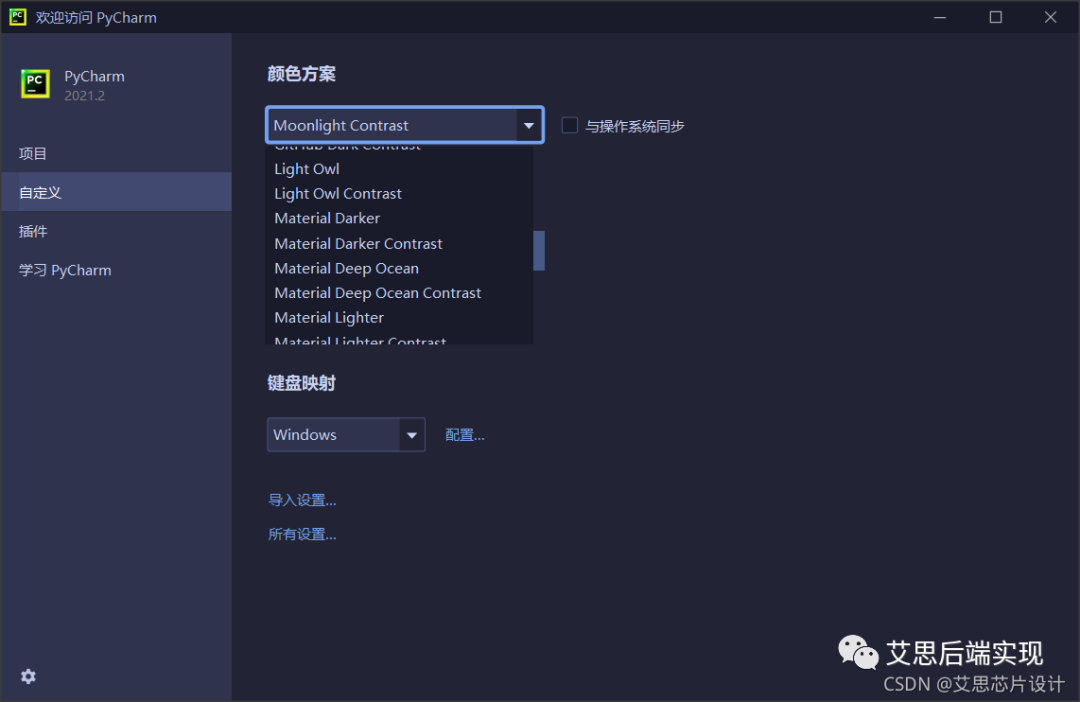
Task: Click the PyCharm logo in the sidebar
Action: tap(36, 85)
